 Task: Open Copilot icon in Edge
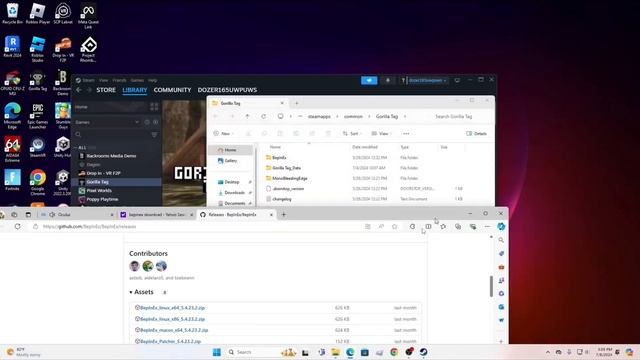(x=501, y=226)
